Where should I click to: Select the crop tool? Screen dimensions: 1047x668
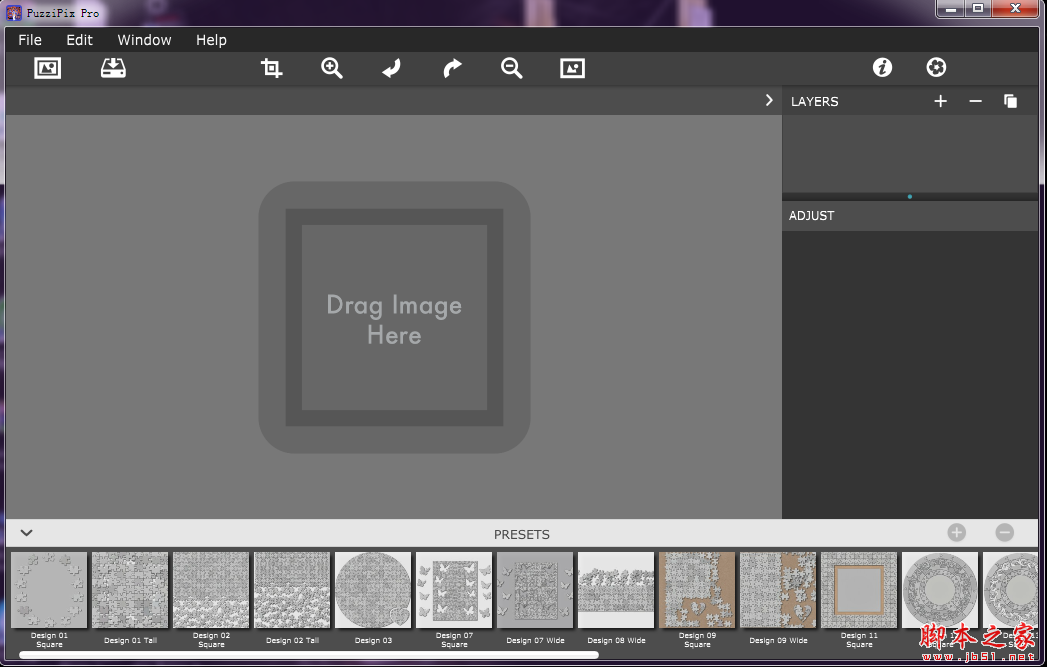click(x=271, y=68)
